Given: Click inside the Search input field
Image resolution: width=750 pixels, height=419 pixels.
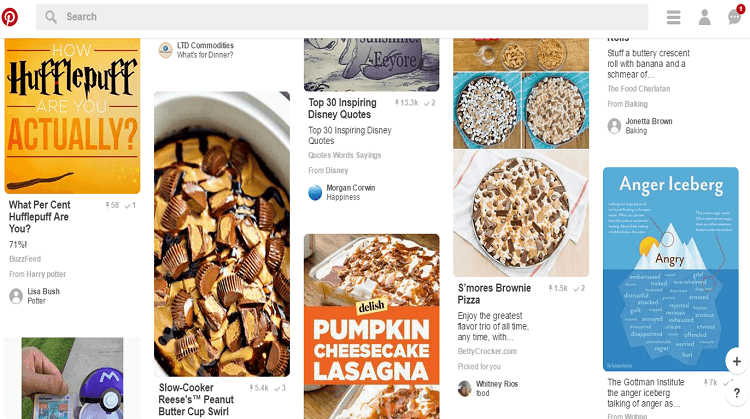Looking at the screenshot, I should [342, 17].
